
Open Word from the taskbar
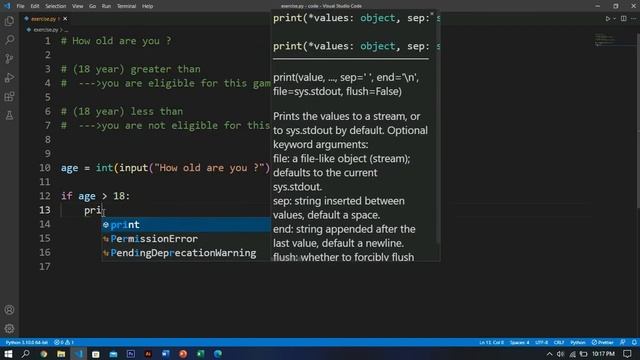click(165, 354)
